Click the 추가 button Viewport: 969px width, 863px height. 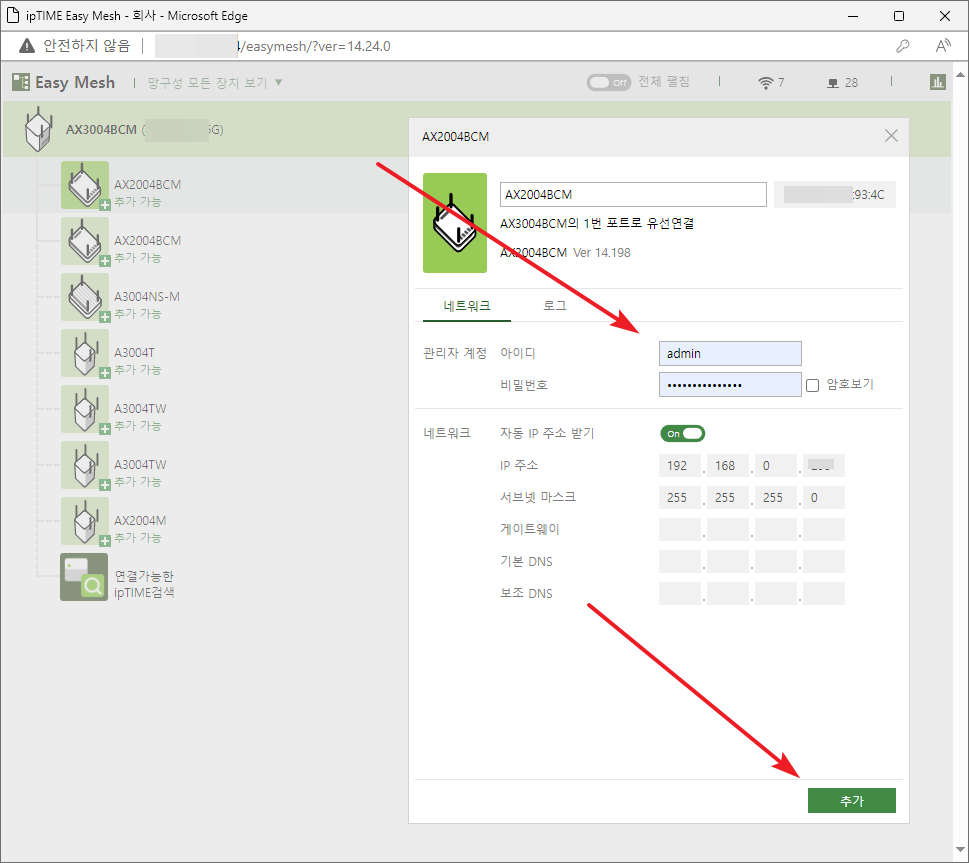coord(852,801)
